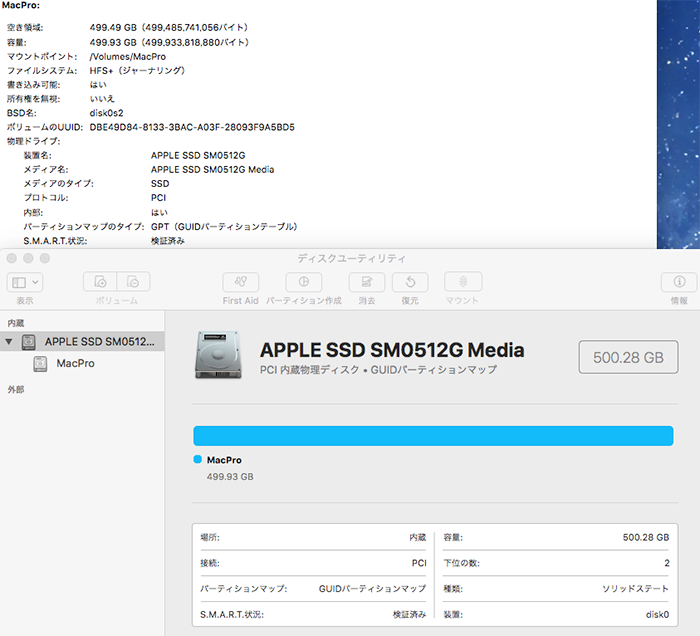Click the blue MacPro legend dot

click(197, 459)
